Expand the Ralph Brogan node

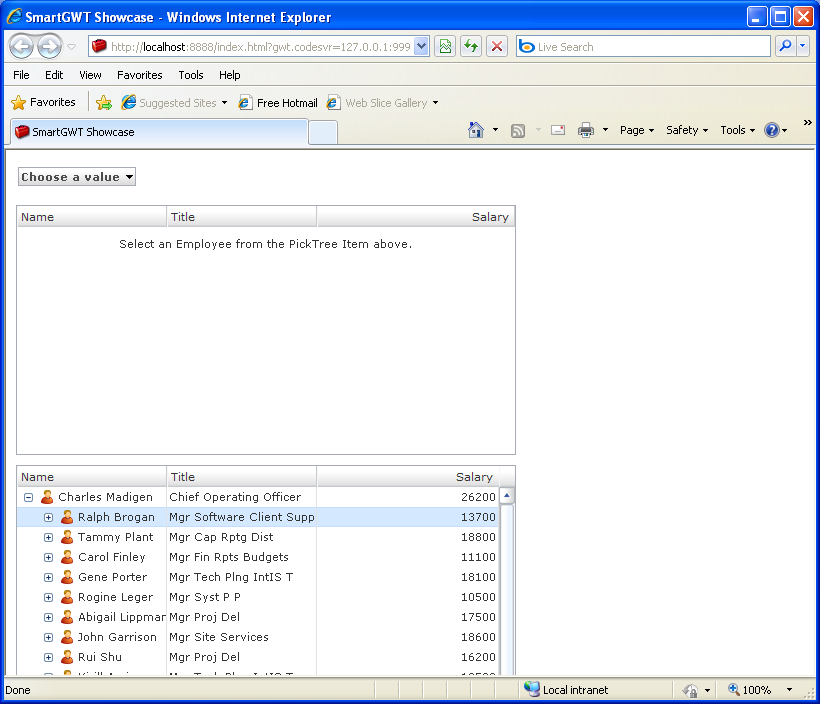pyautogui.click(x=49, y=517)
